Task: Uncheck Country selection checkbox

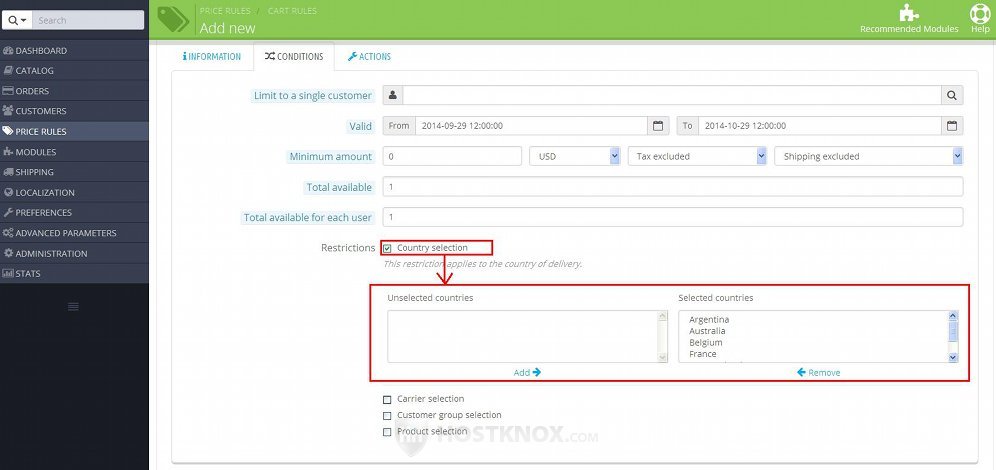Action: 387,248
